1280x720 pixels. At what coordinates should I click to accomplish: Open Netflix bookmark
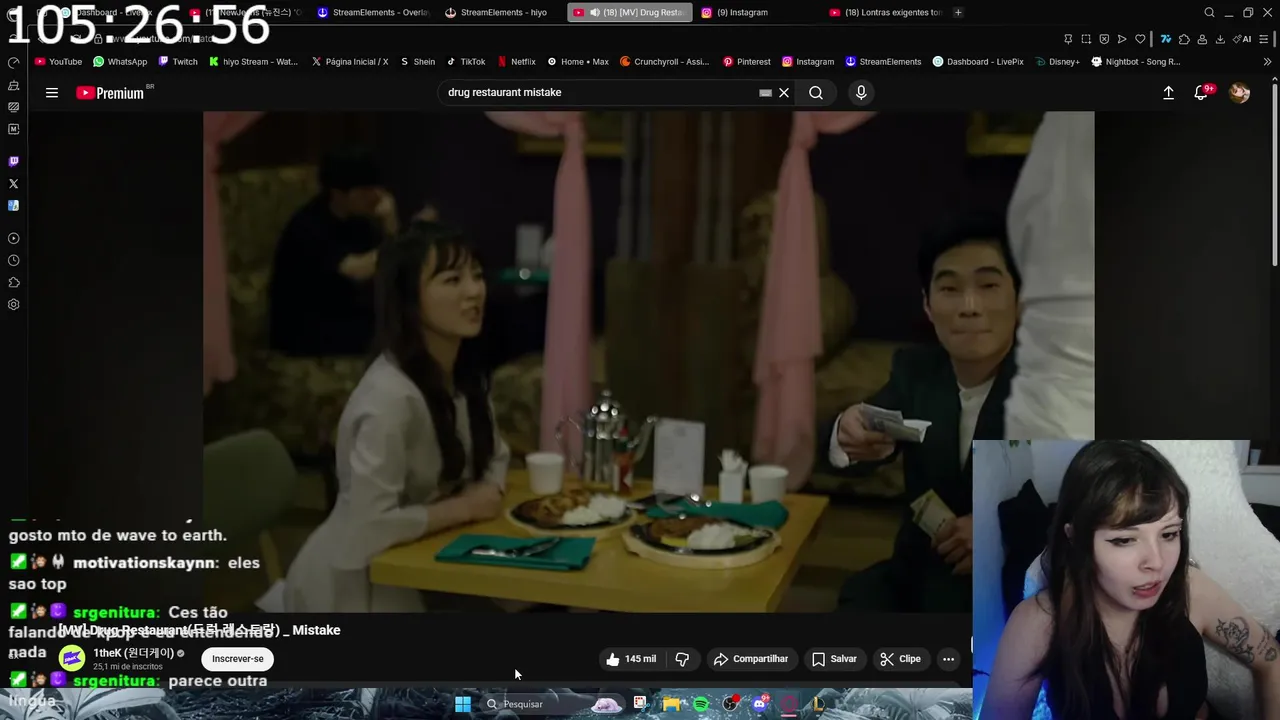coord(517,61)
